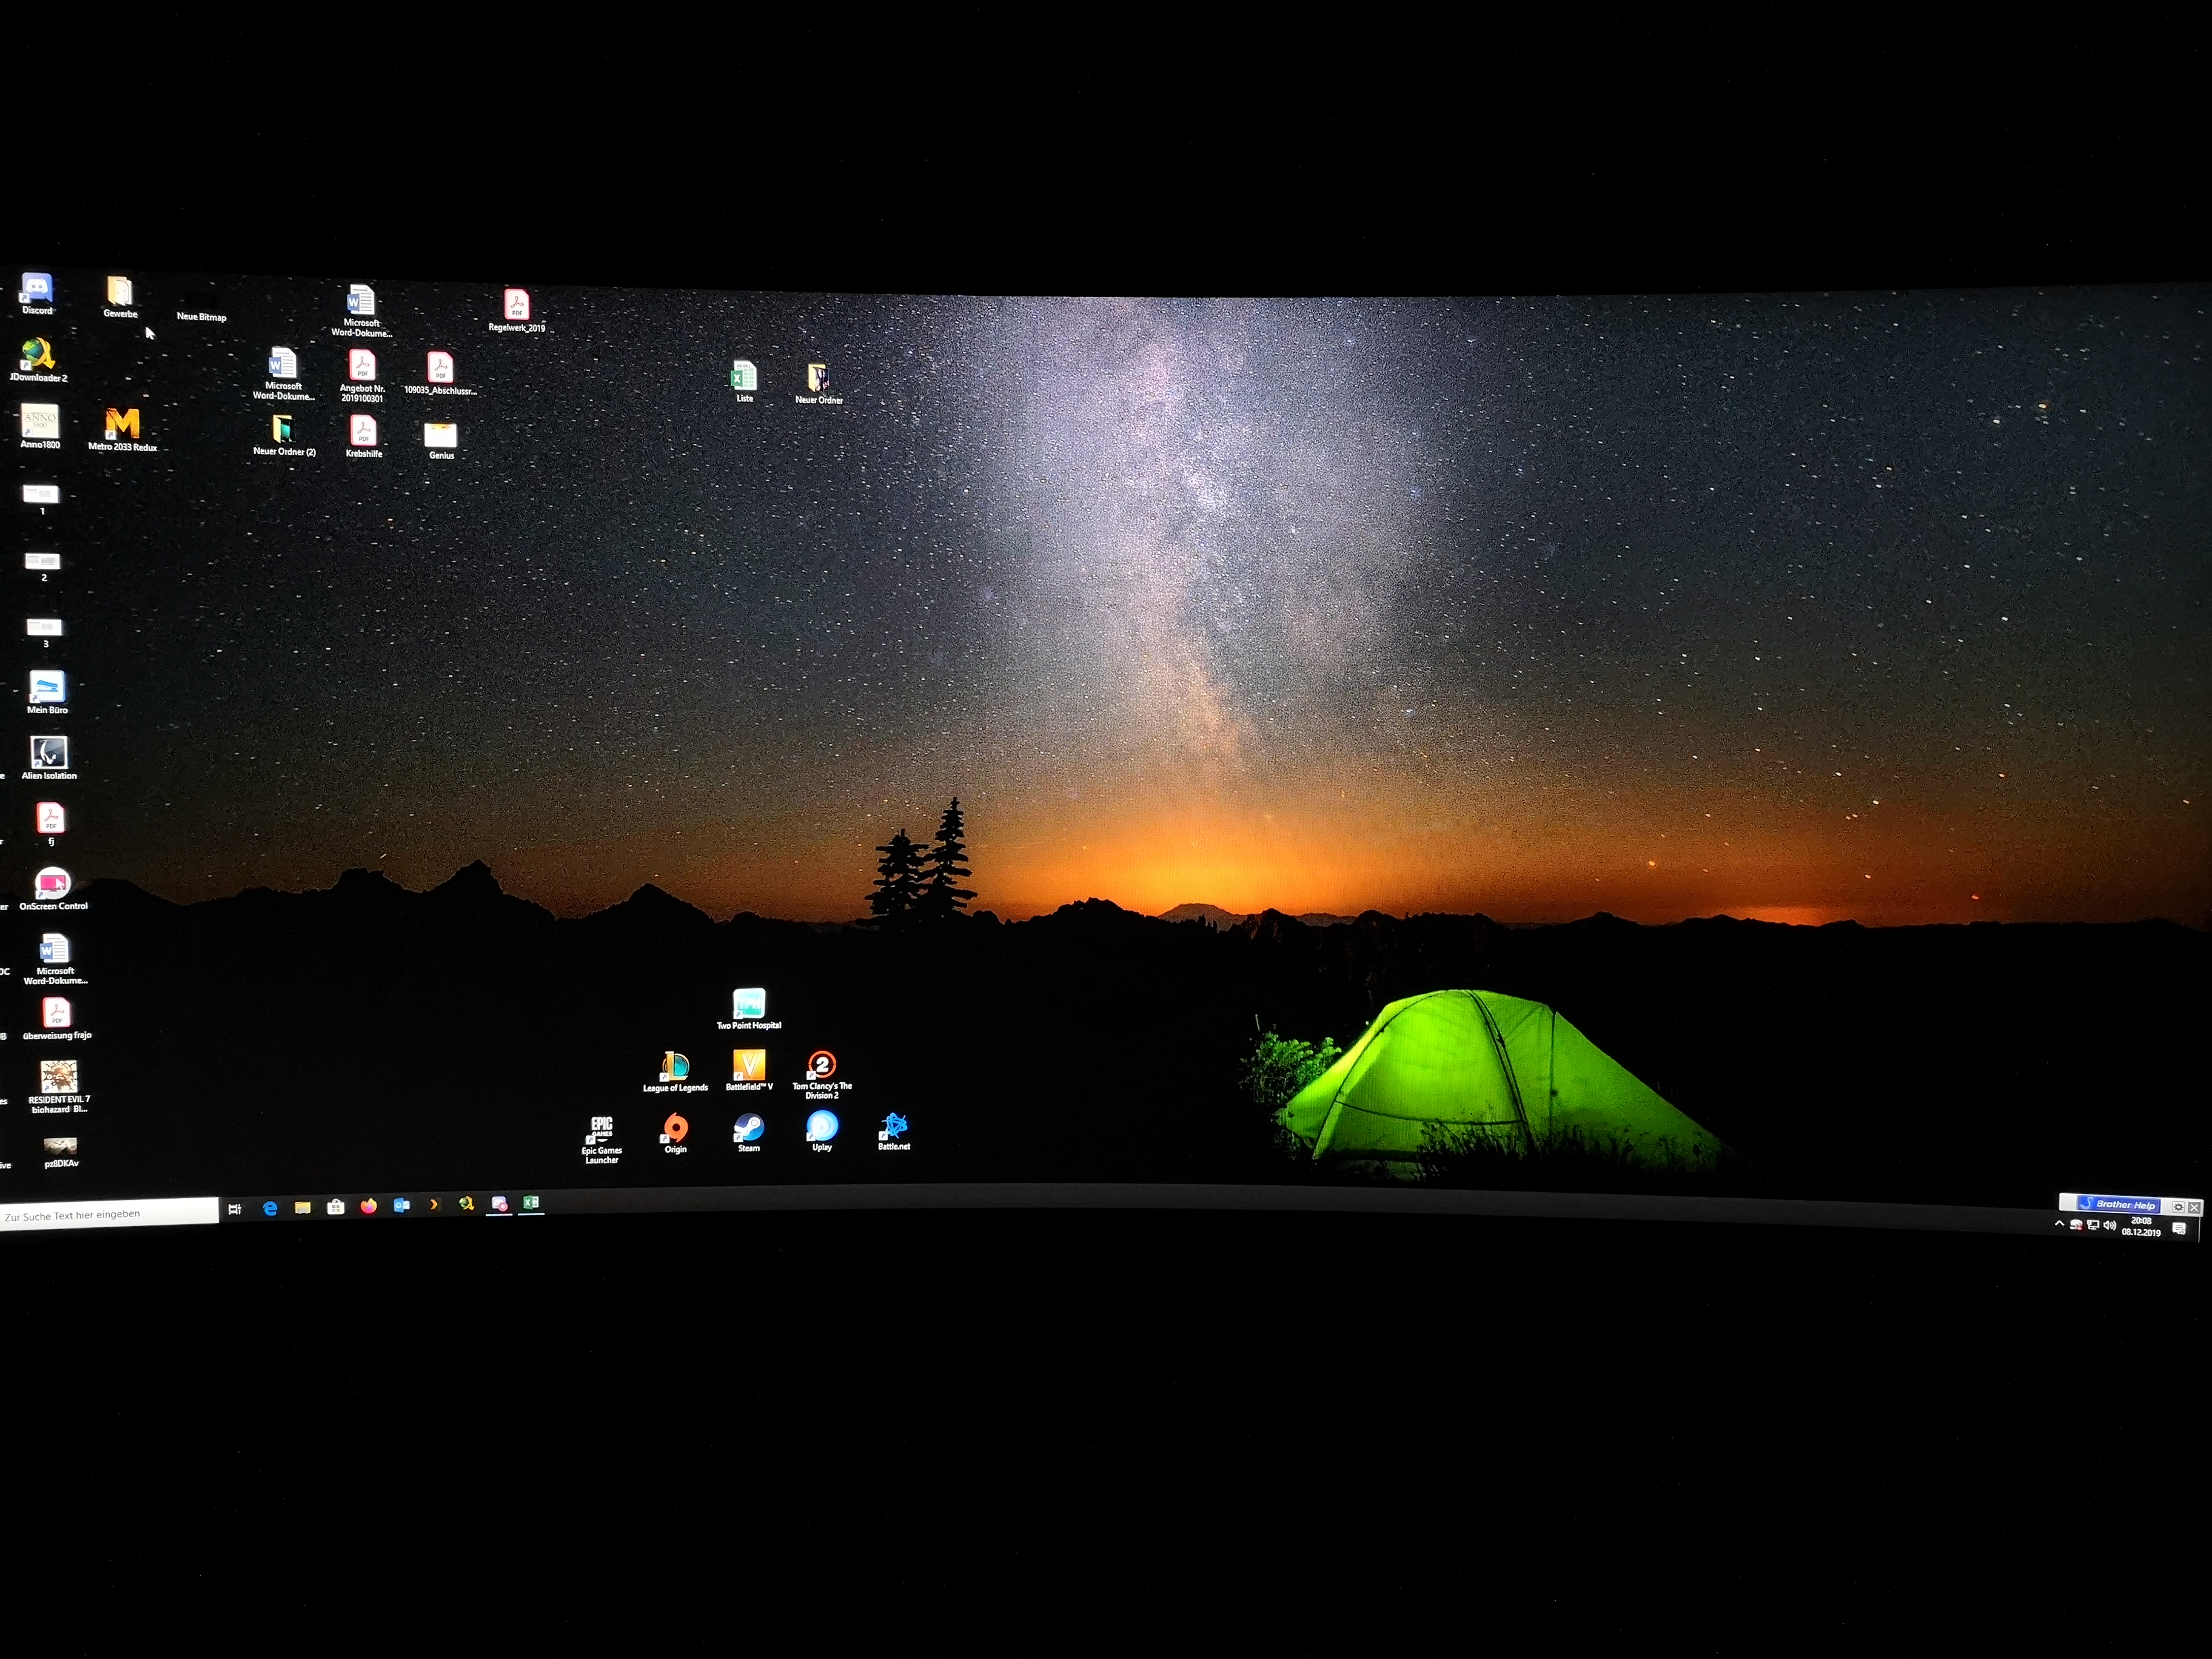The height and width of the screenshot is (1659, 2212).
Task: Open the Battle.net shortcut
Action: pos(894,1127)
